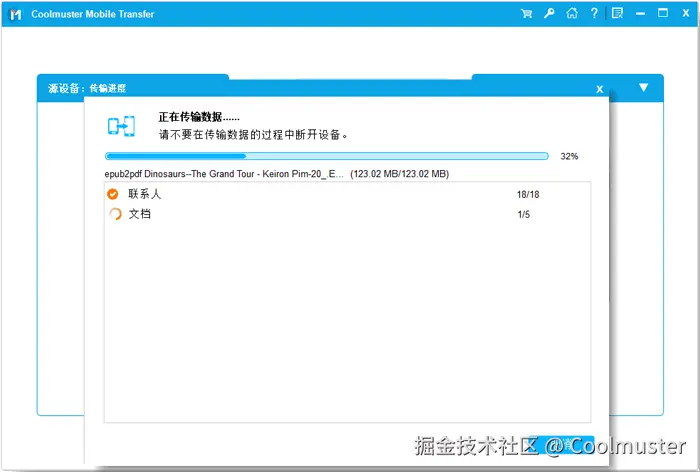Click the transfer progress bar

pos(327,156)
